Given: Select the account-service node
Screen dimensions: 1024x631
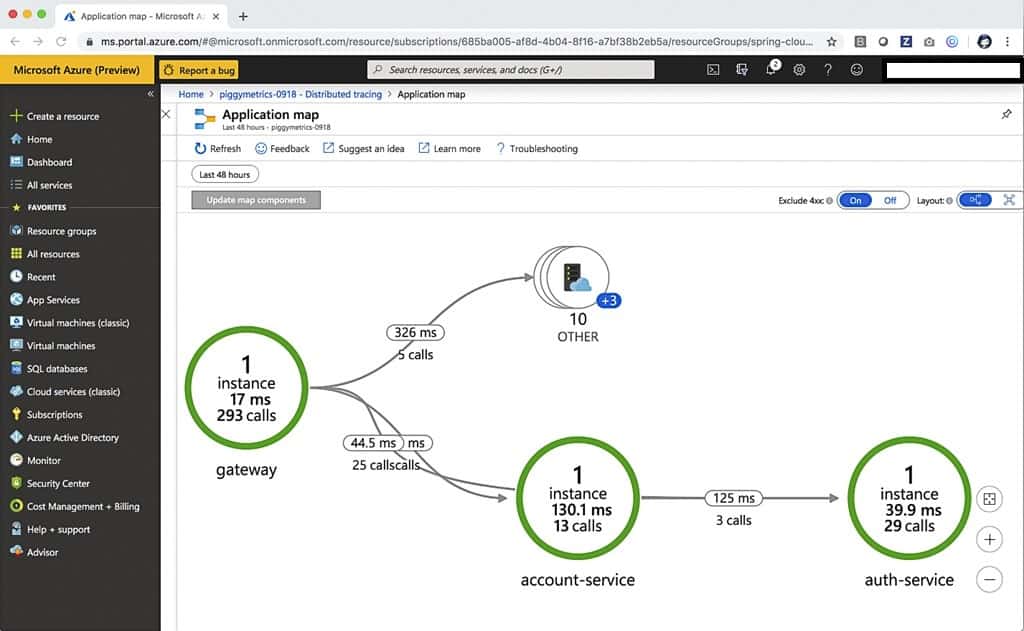Looking at the screenshot, I should [578, 498].
